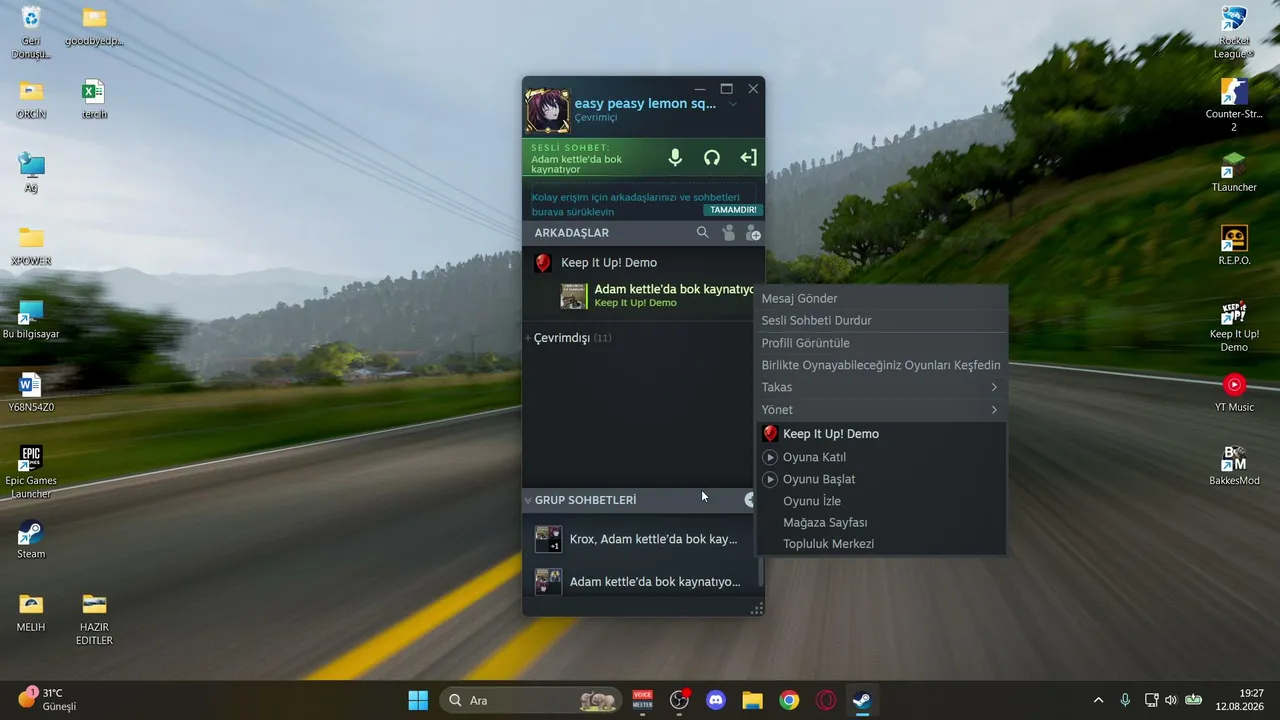Launch Counter-Strike 2 desktop shortcut

coord(1234,105)
